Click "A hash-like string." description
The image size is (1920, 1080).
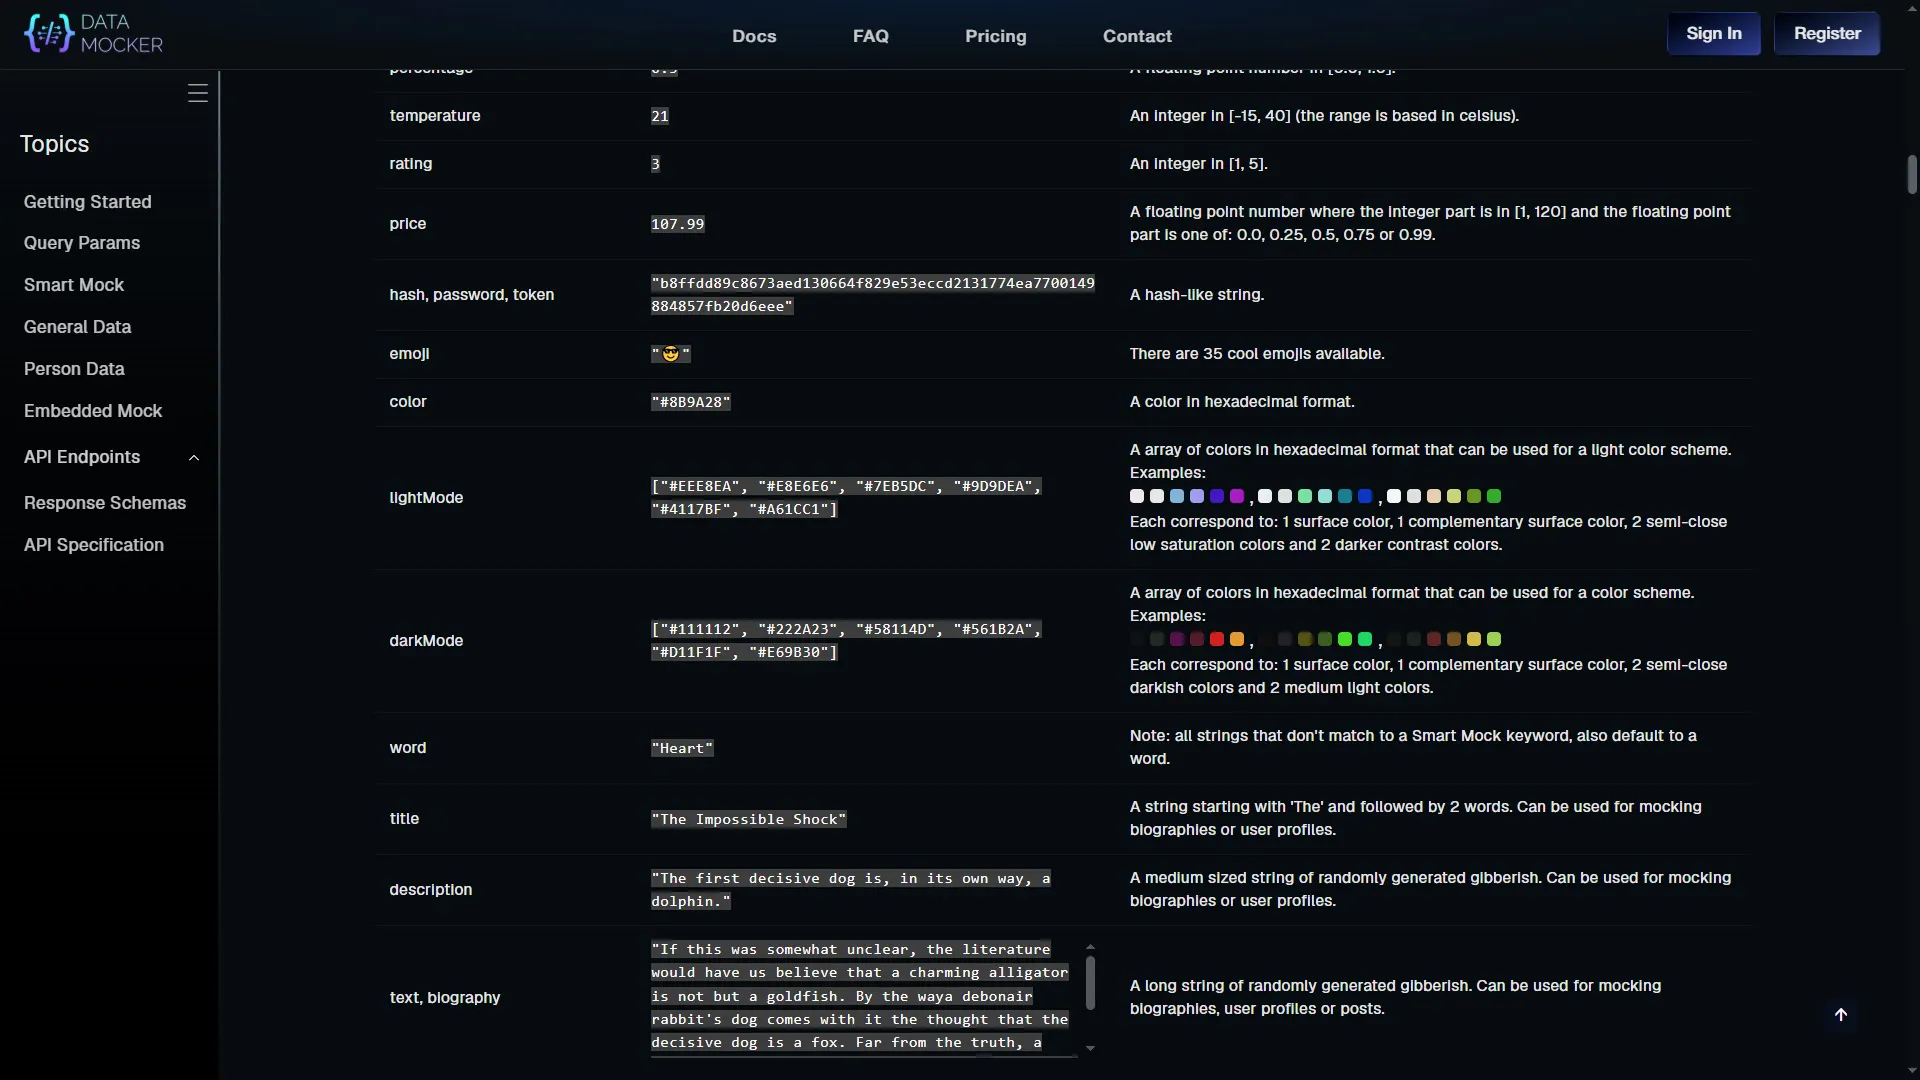coord(1197,295)
